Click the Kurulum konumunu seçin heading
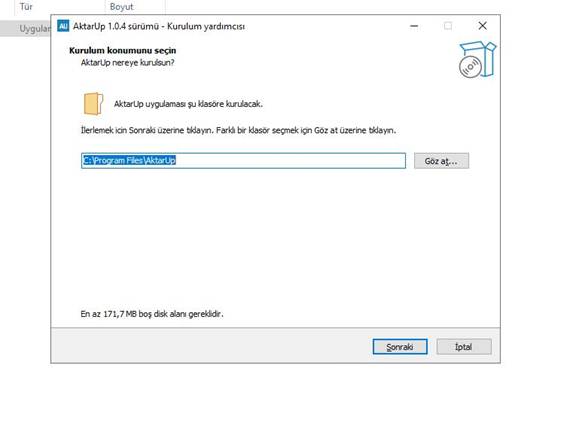 click(x=123, y=50)
